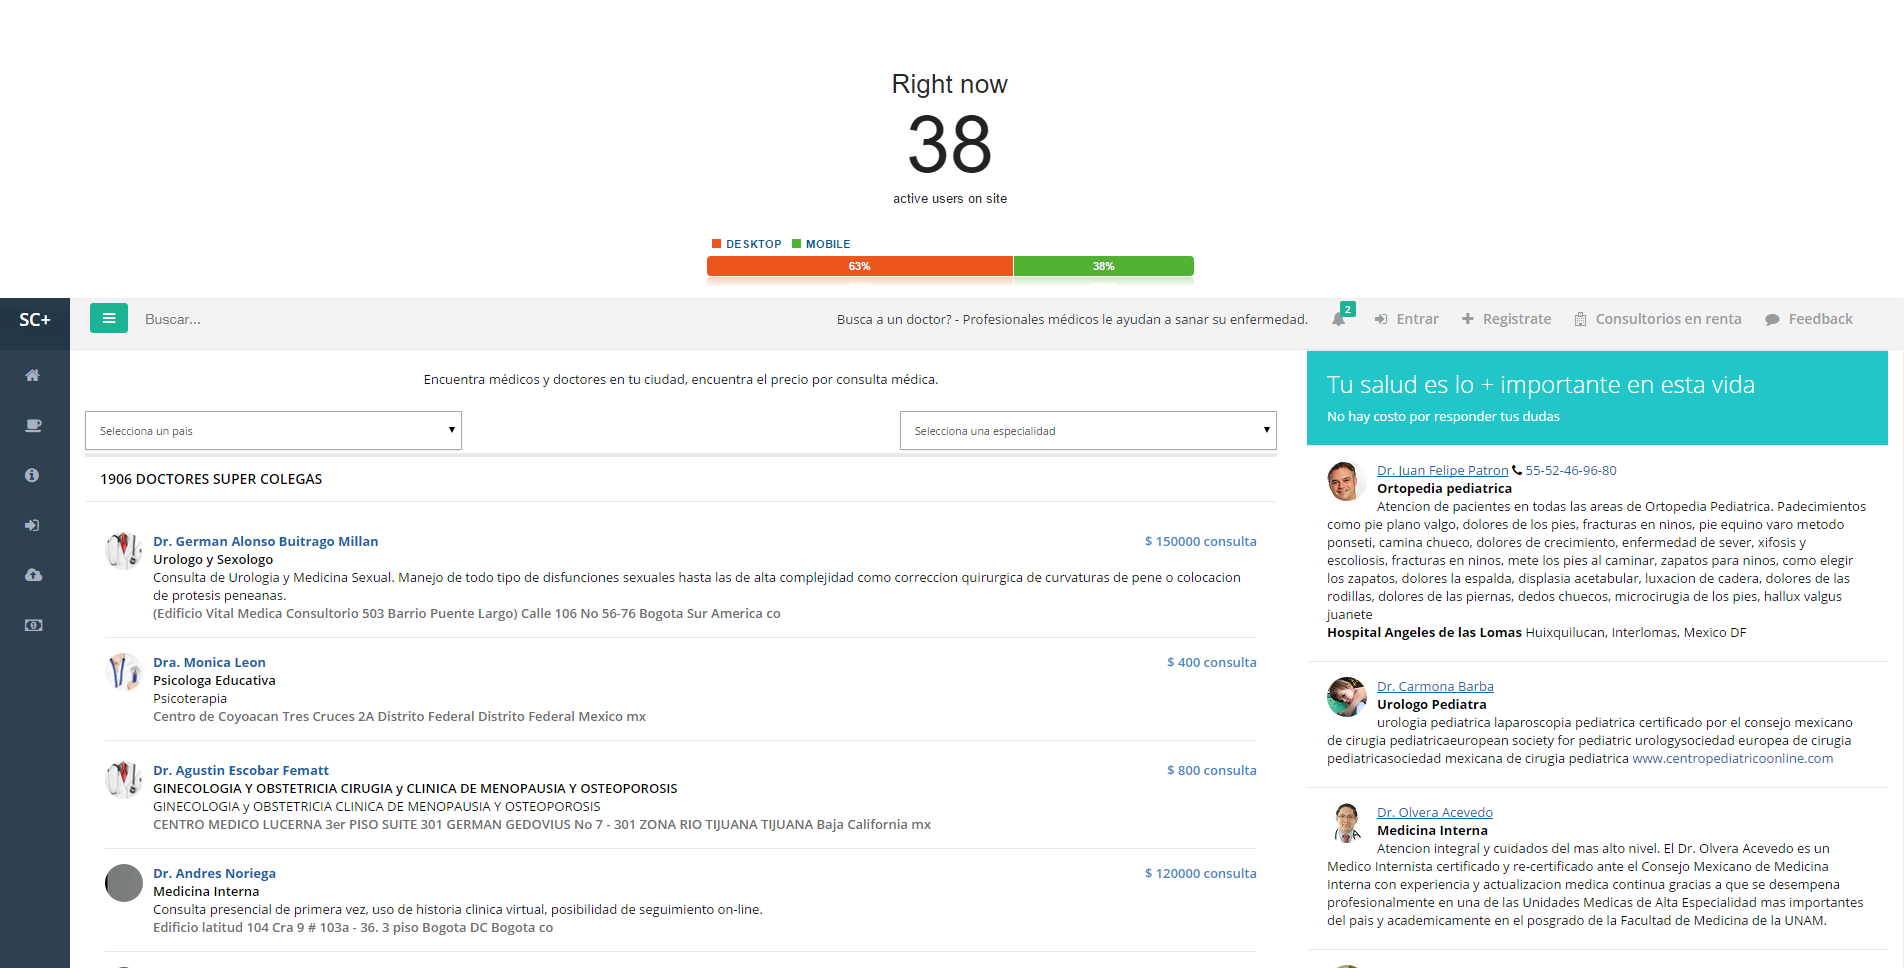Click the Dr. Juan Felipe Patron link
1904x968 pixels.
tap(1442, 470)
